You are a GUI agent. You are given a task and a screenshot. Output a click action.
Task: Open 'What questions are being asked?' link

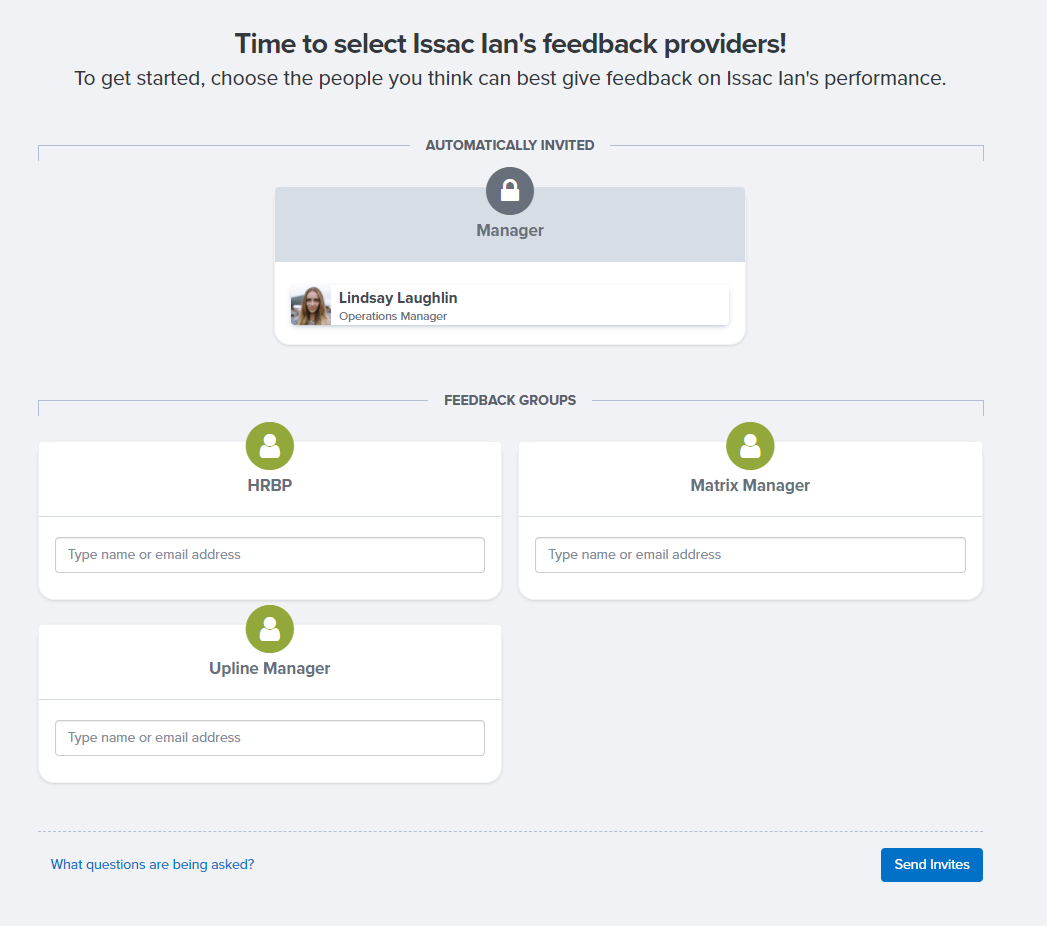(152, 865)
